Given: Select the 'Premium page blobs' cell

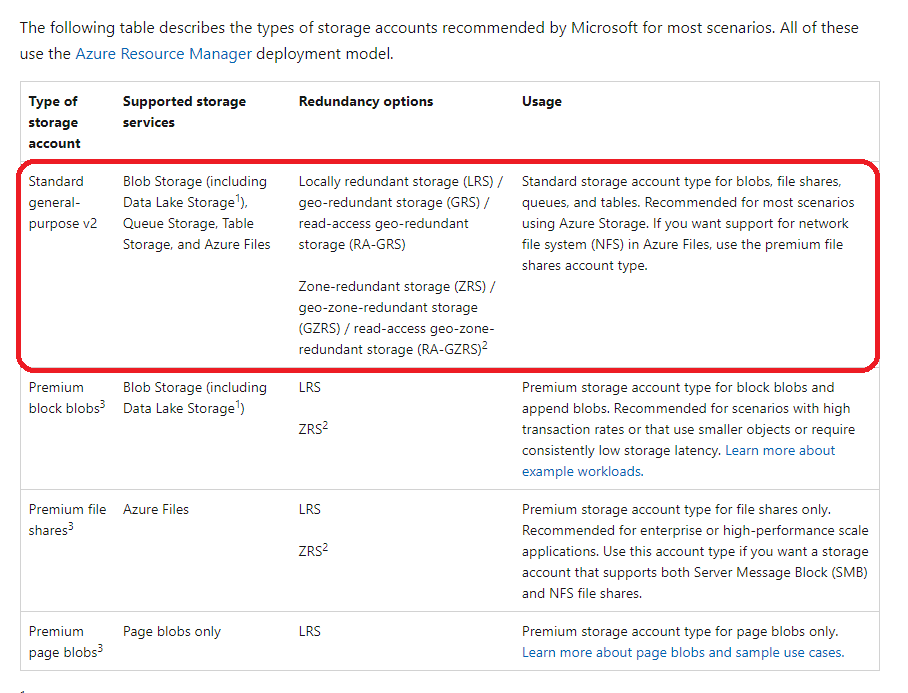Looking at the screenshot, I should (x=65, y=641).
